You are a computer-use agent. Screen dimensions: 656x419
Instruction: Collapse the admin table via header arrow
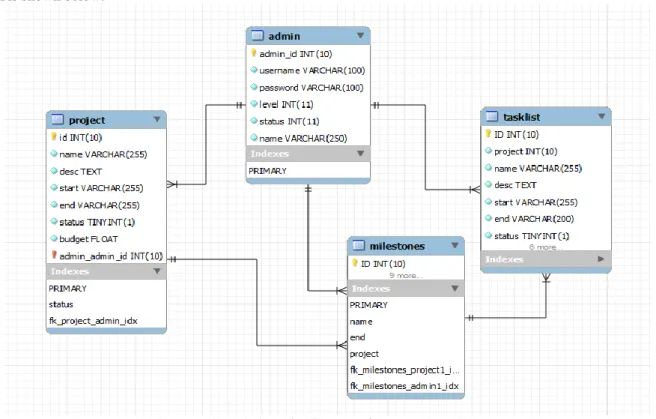tap(360, 36)
